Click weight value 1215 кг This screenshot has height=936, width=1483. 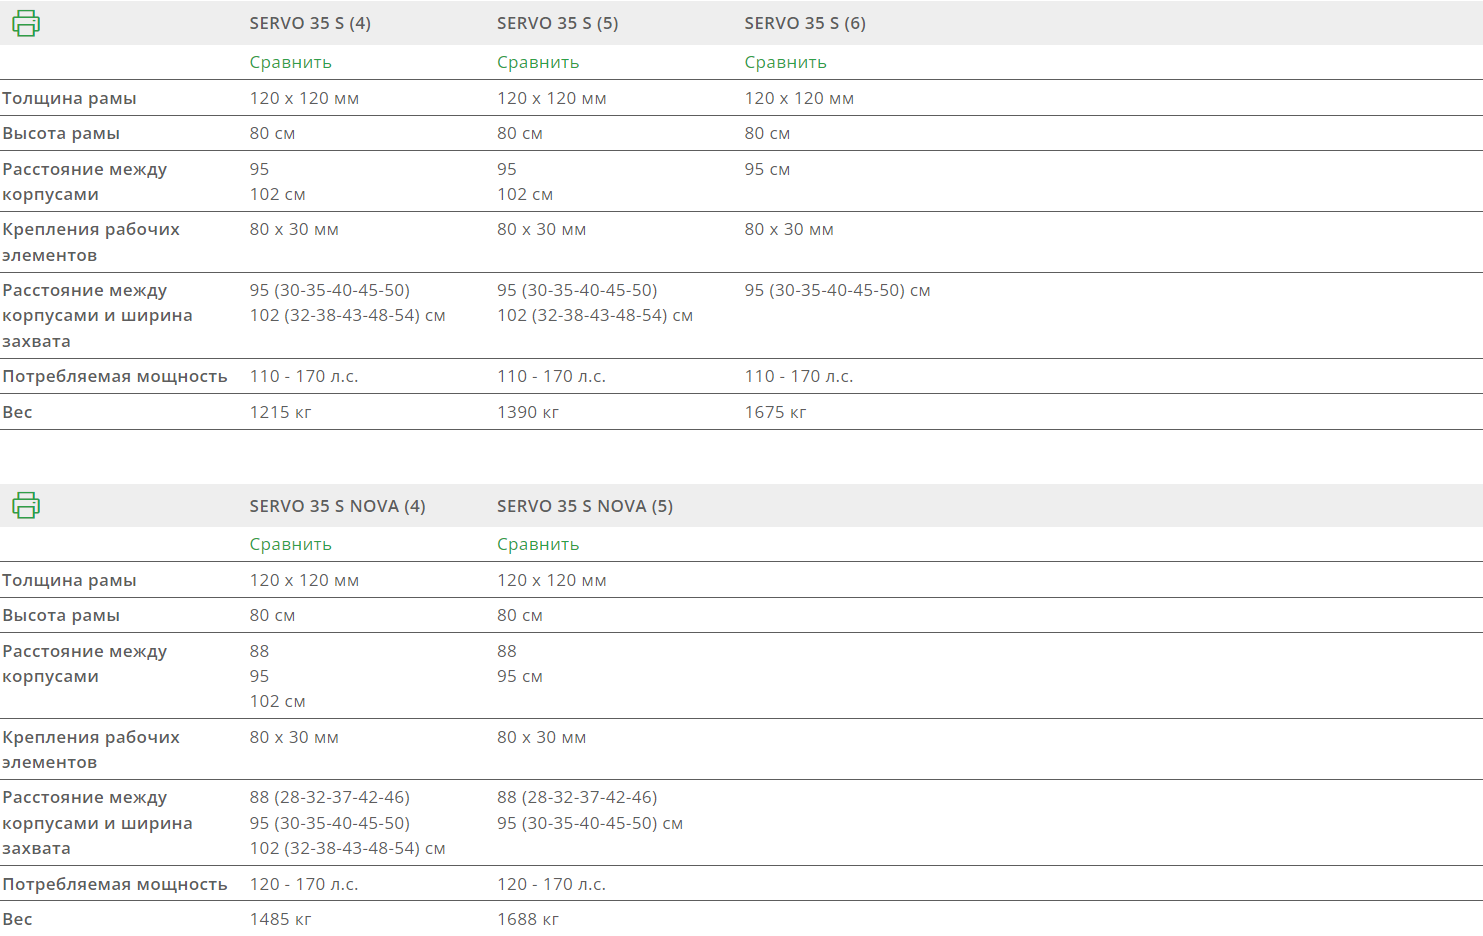coord(280,412)
